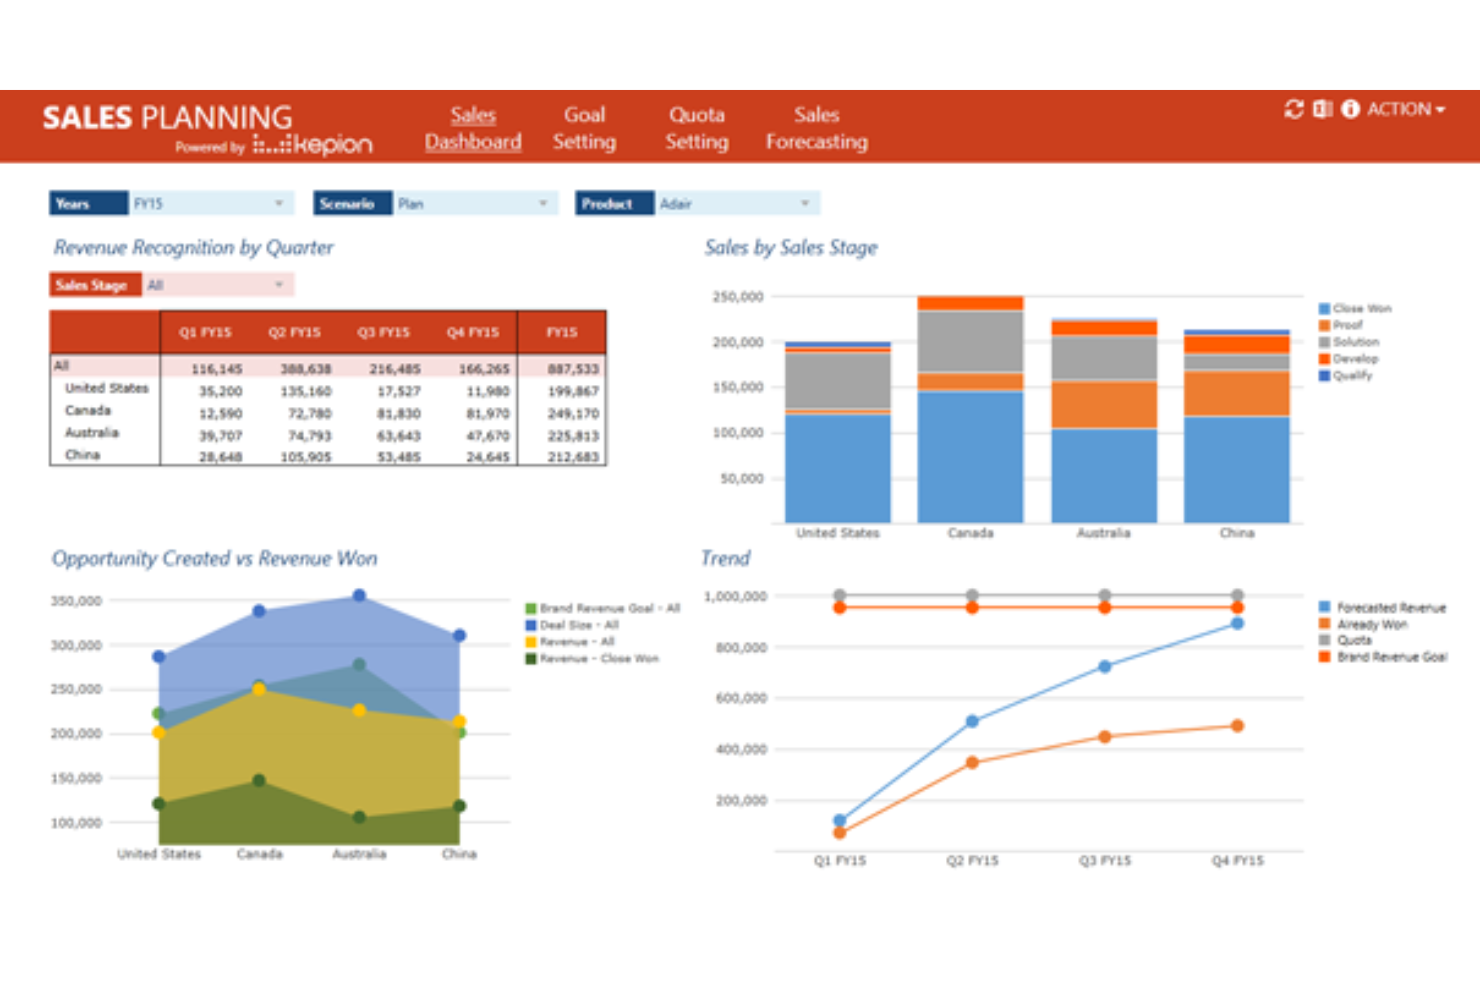Open the Sales Forecasting page
1480x987 pixels.
pos(816,128)
